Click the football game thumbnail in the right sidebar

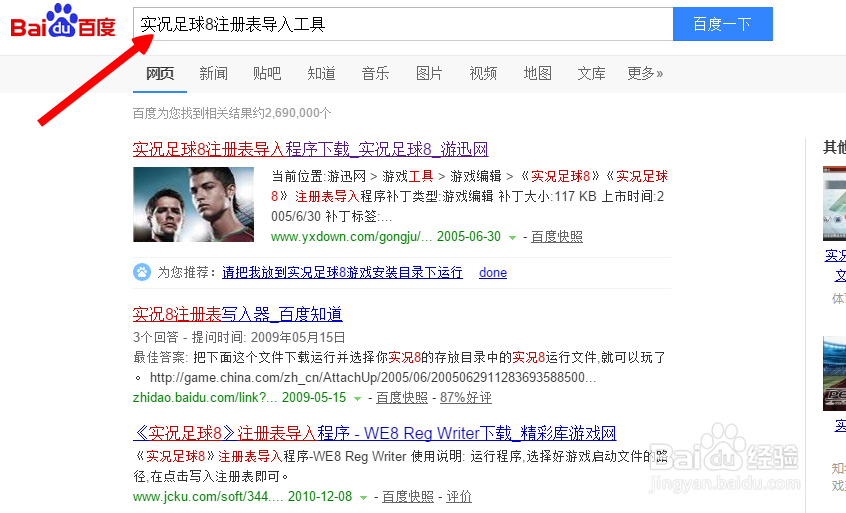pyautogui.click(x=834, y=373)
